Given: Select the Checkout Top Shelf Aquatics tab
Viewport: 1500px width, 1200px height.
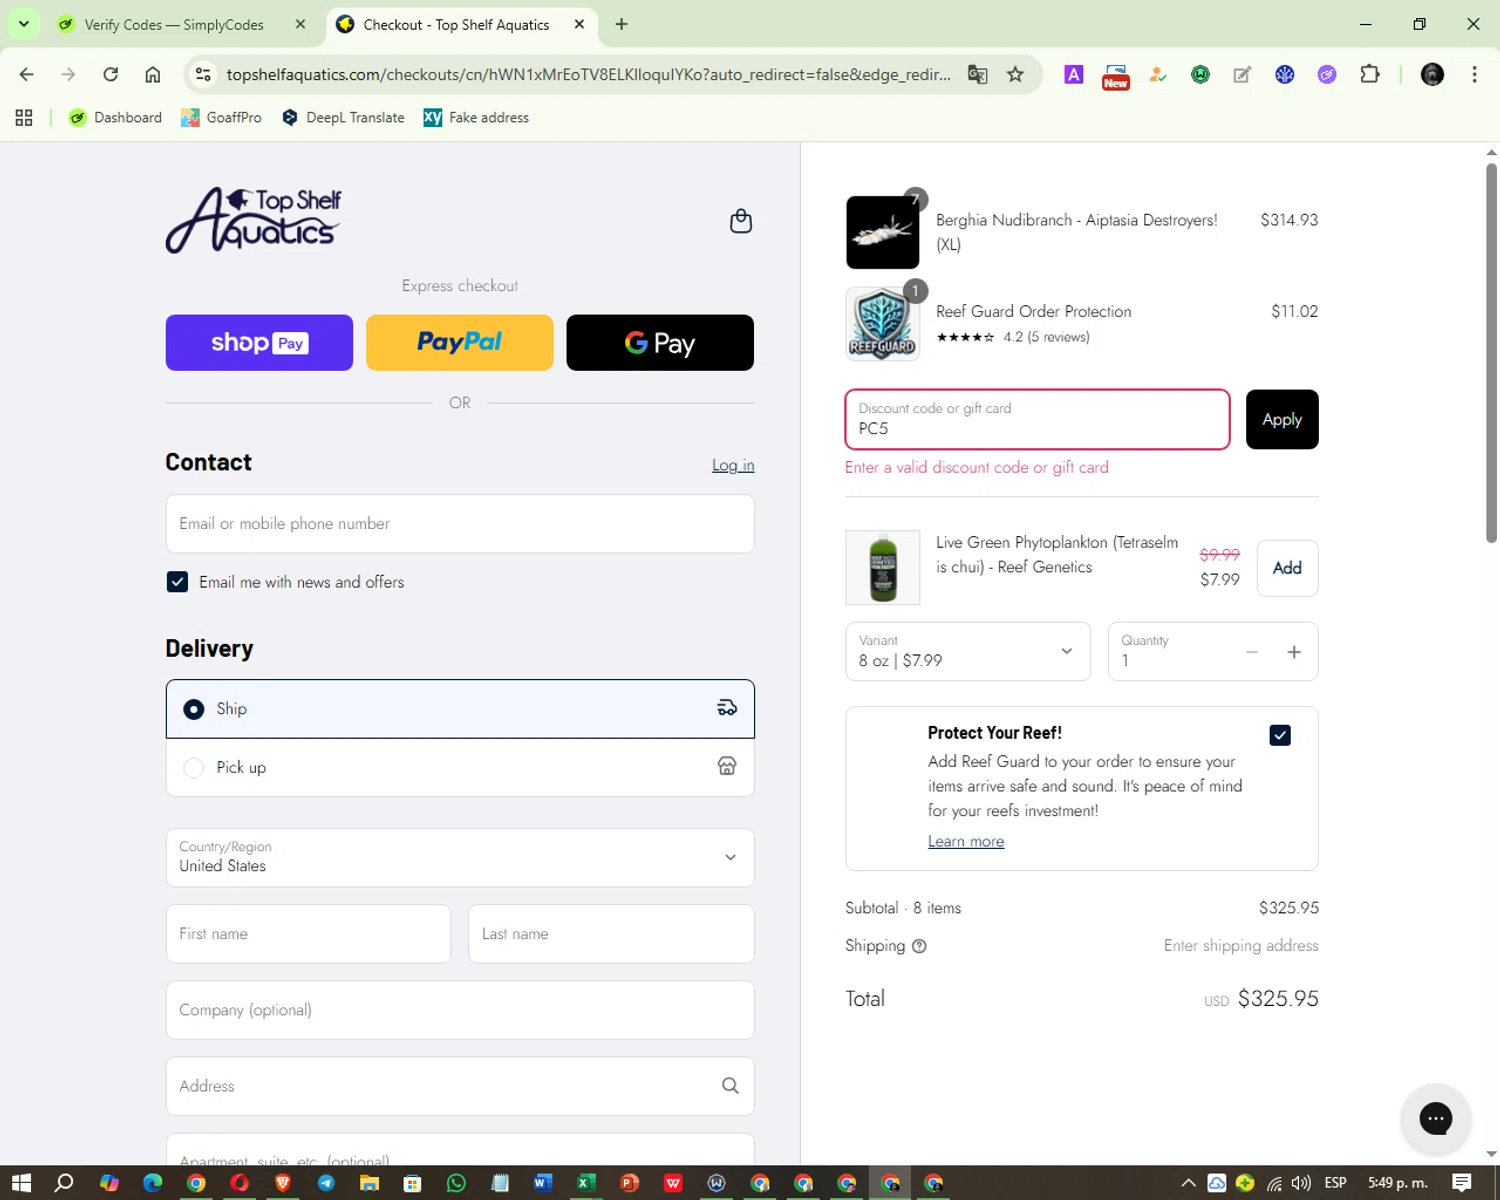Looking at the screenshot, I should (456, 24).
